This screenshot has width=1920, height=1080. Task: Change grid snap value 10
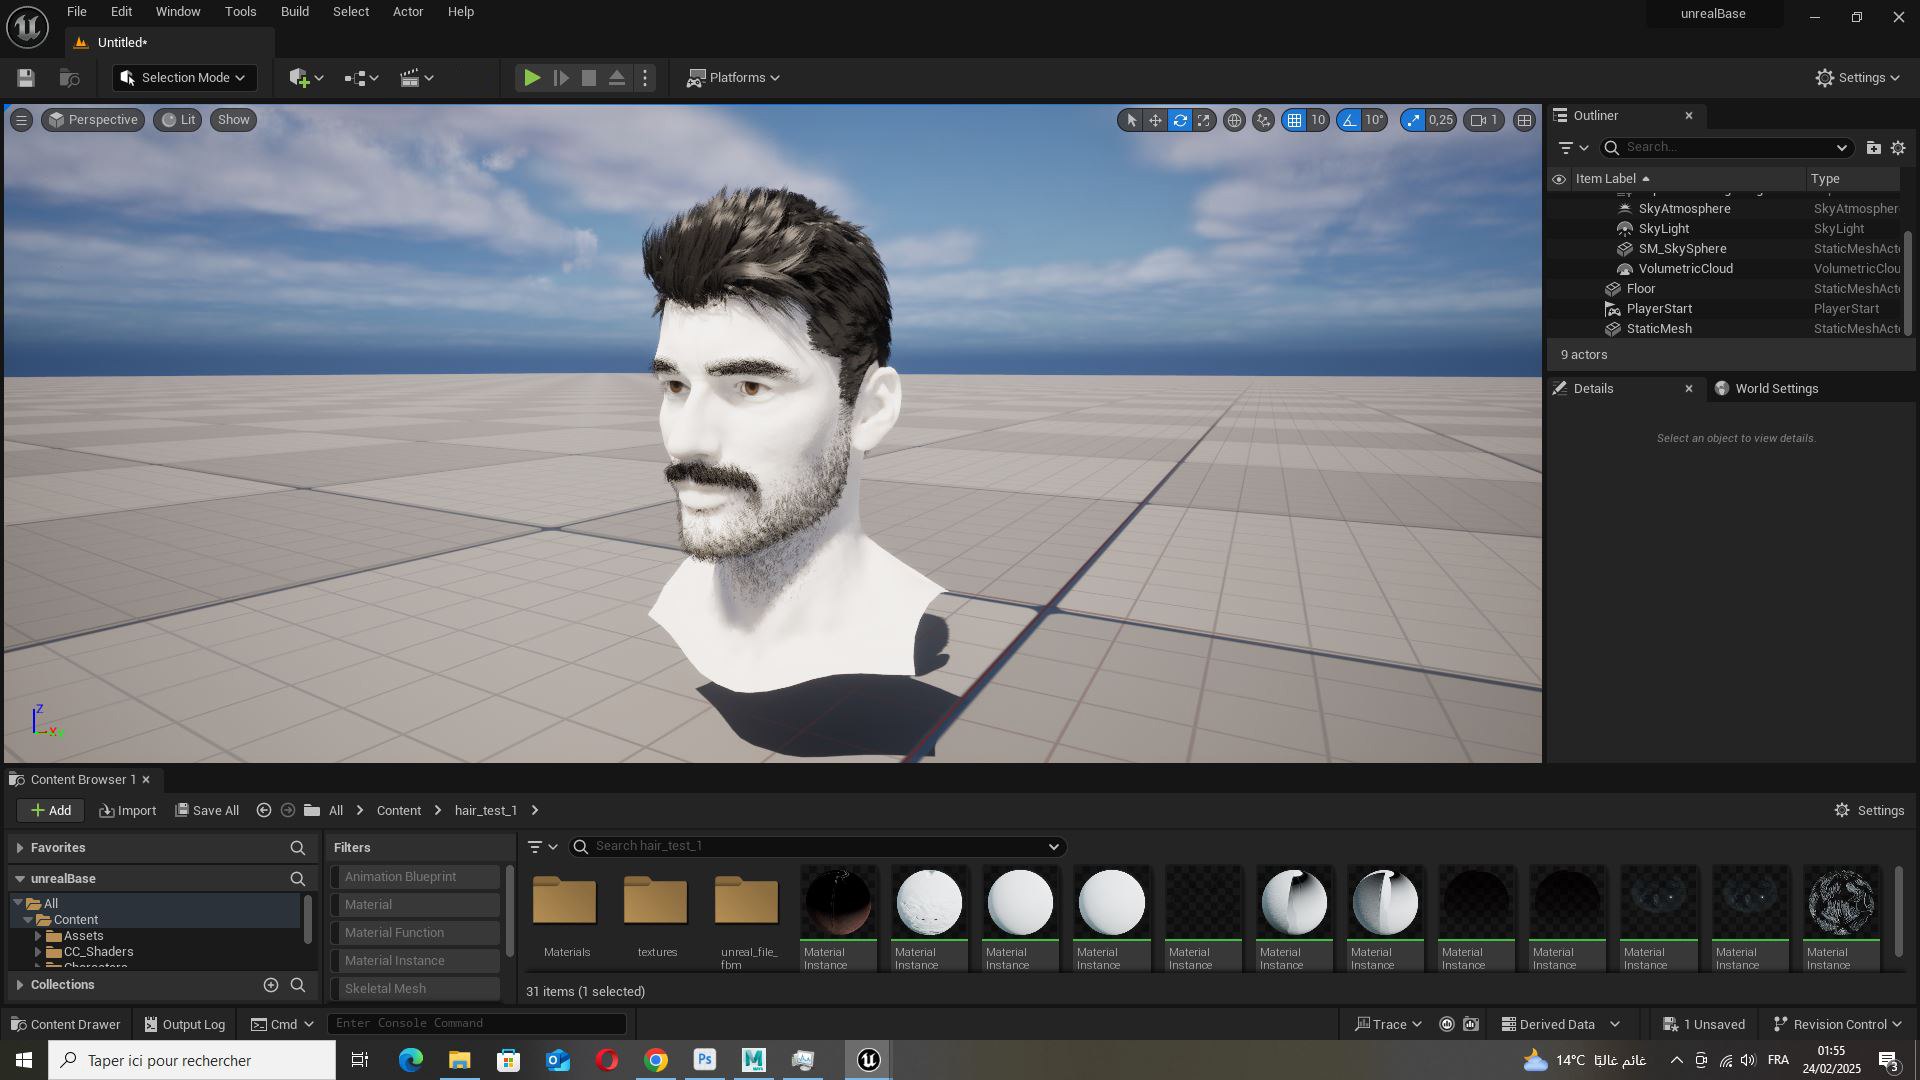[x=1318, y=120]
